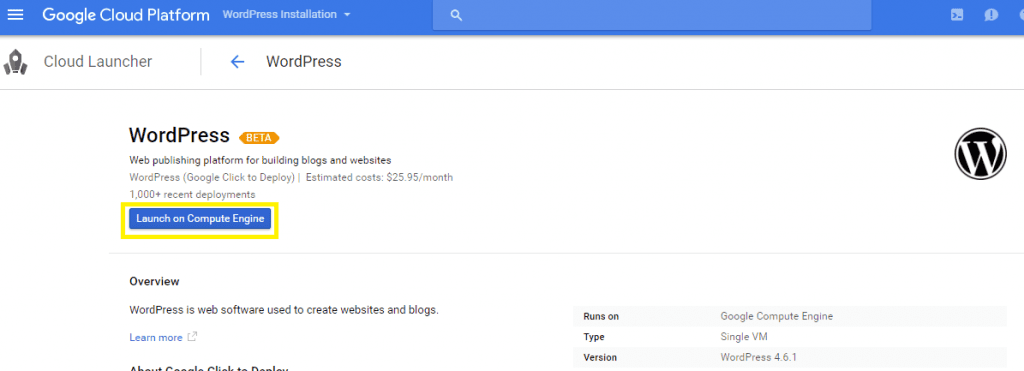
Task: Click the Google Cloud Platform title
Action: (x=126, y=14)
